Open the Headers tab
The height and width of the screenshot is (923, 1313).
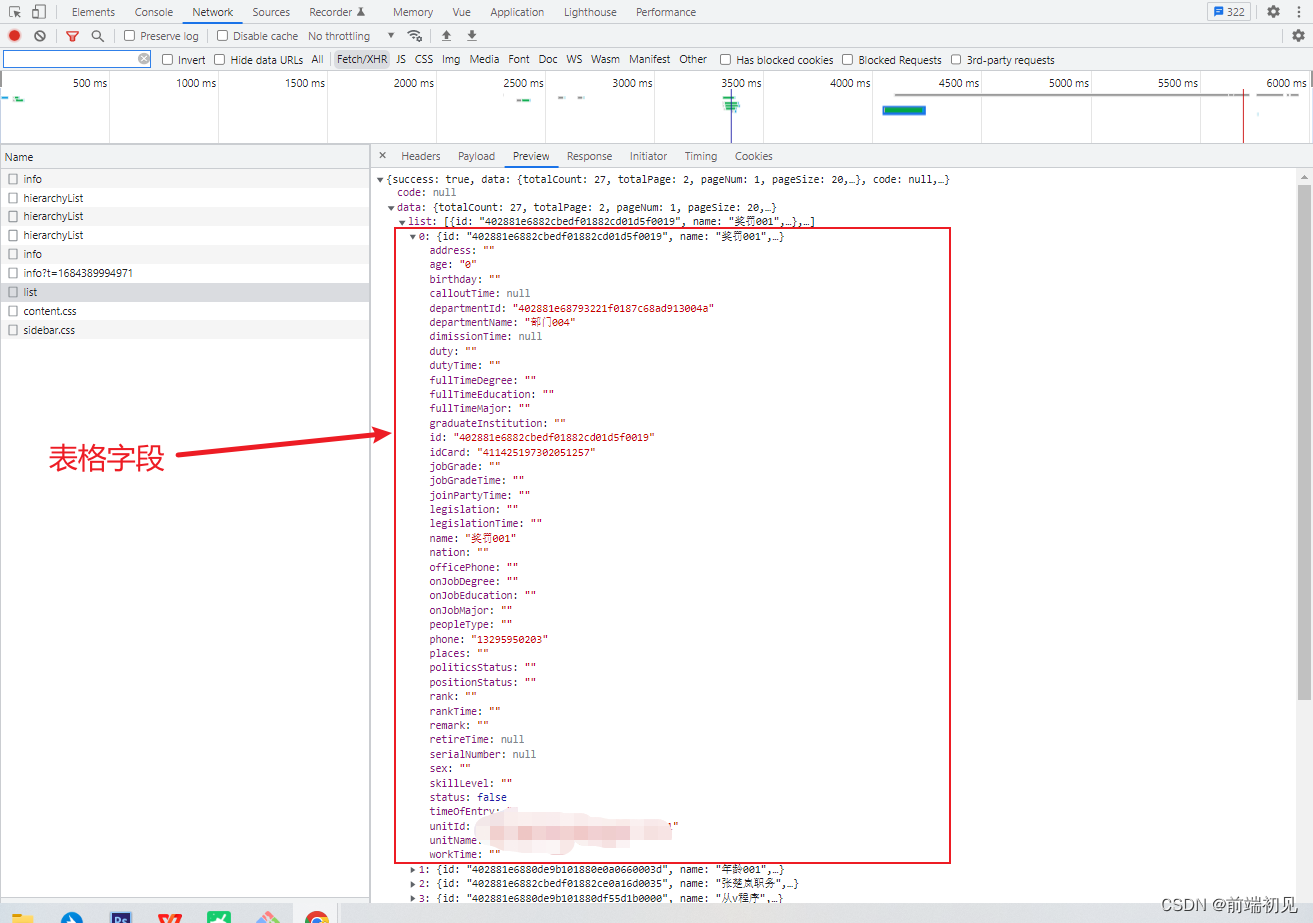[x=421, y=156]
